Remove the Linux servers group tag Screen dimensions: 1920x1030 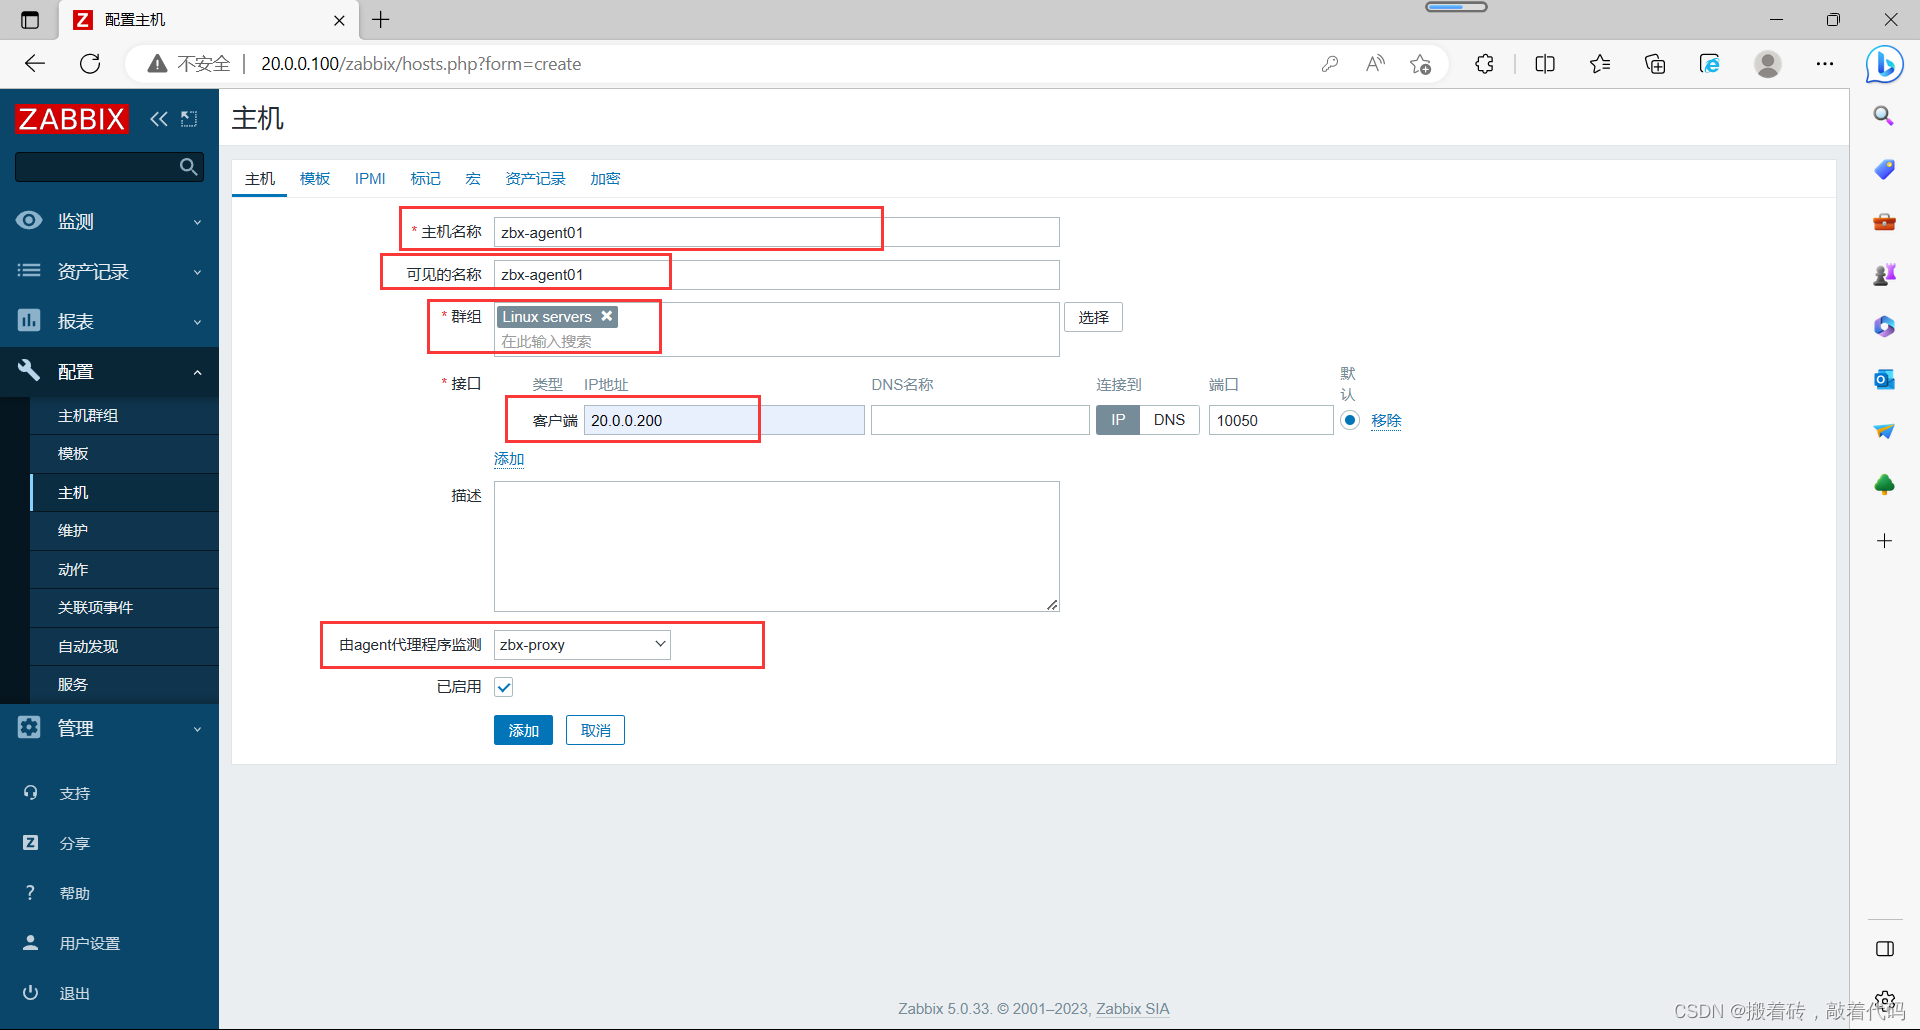tap(606, 316)
